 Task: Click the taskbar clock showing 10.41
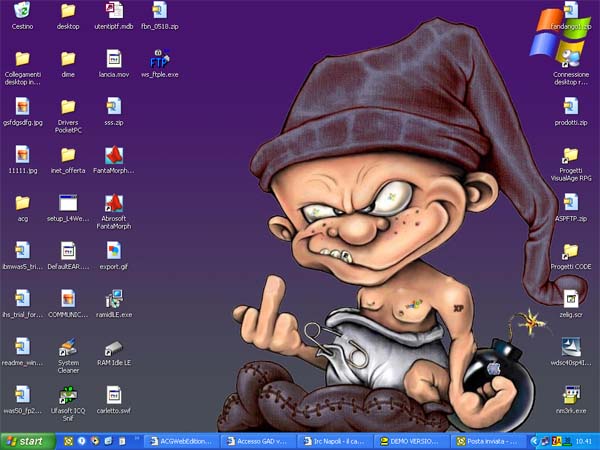pyautogui.click(x=584, y=442)
